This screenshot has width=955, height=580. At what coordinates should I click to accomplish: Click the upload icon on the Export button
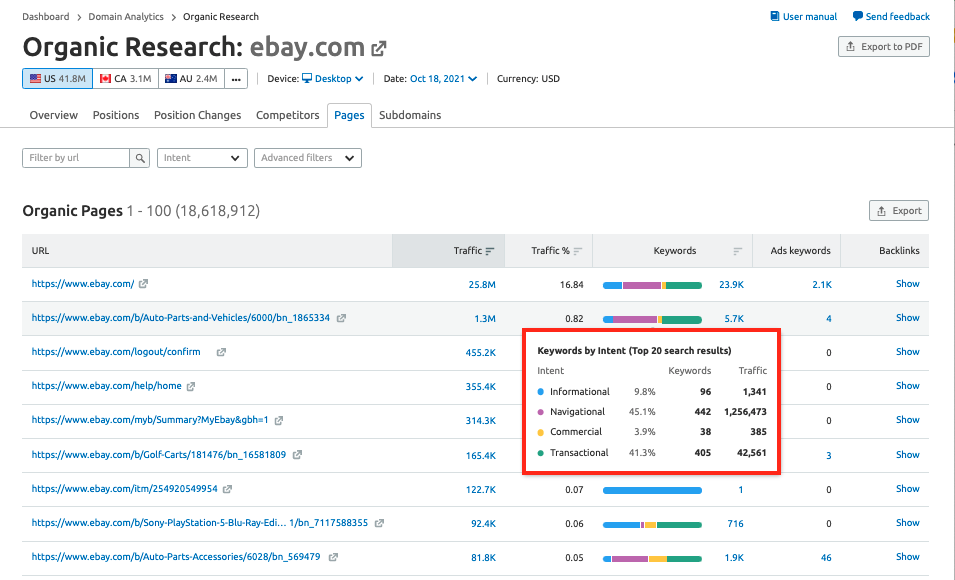pos(881,211)
